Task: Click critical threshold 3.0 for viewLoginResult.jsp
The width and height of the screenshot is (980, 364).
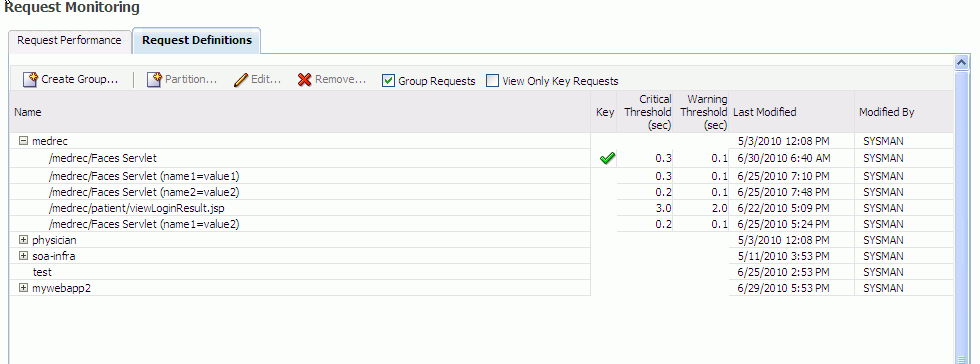Action: coord(663,208)
